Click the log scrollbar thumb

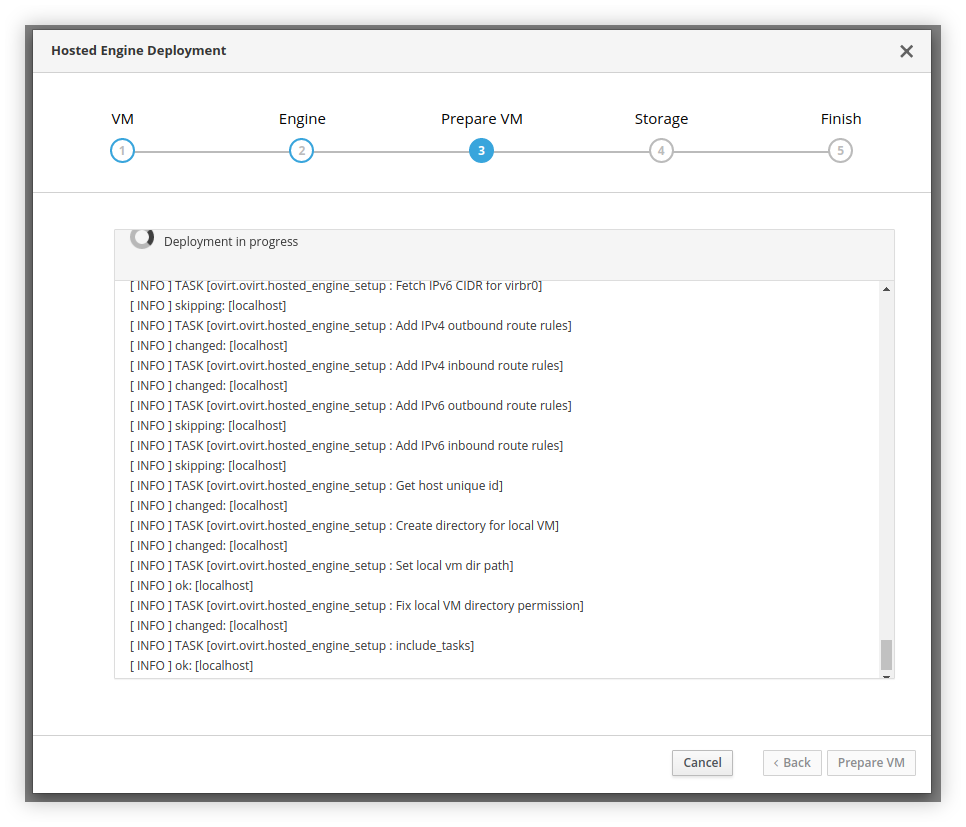[x=886, y=655]
